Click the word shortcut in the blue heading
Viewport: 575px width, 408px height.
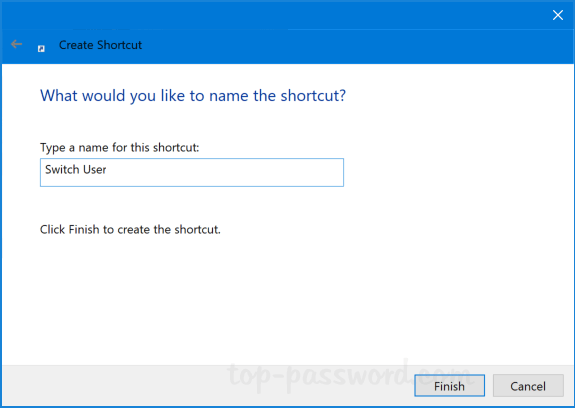(313, 96)
